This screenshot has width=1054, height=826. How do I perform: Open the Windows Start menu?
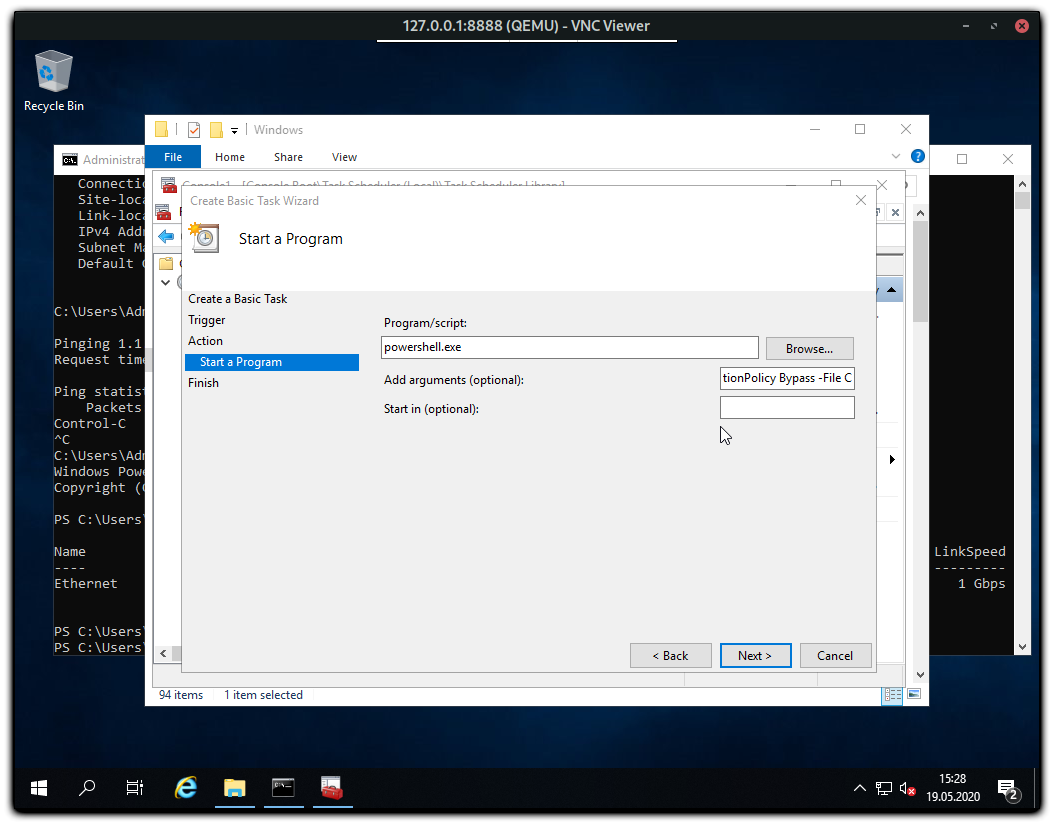tap(39, 788)
